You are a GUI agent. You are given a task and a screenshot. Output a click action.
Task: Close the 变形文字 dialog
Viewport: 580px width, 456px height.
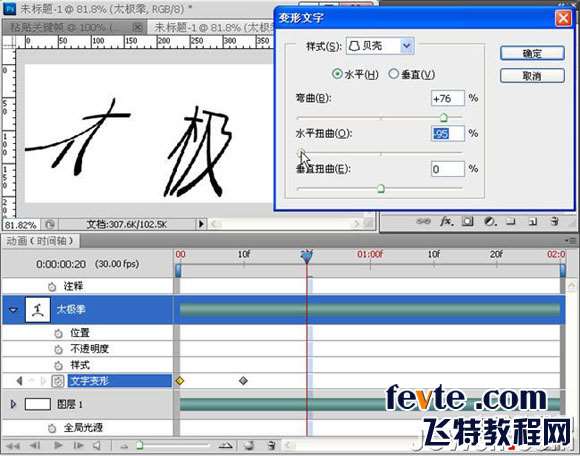563,17
